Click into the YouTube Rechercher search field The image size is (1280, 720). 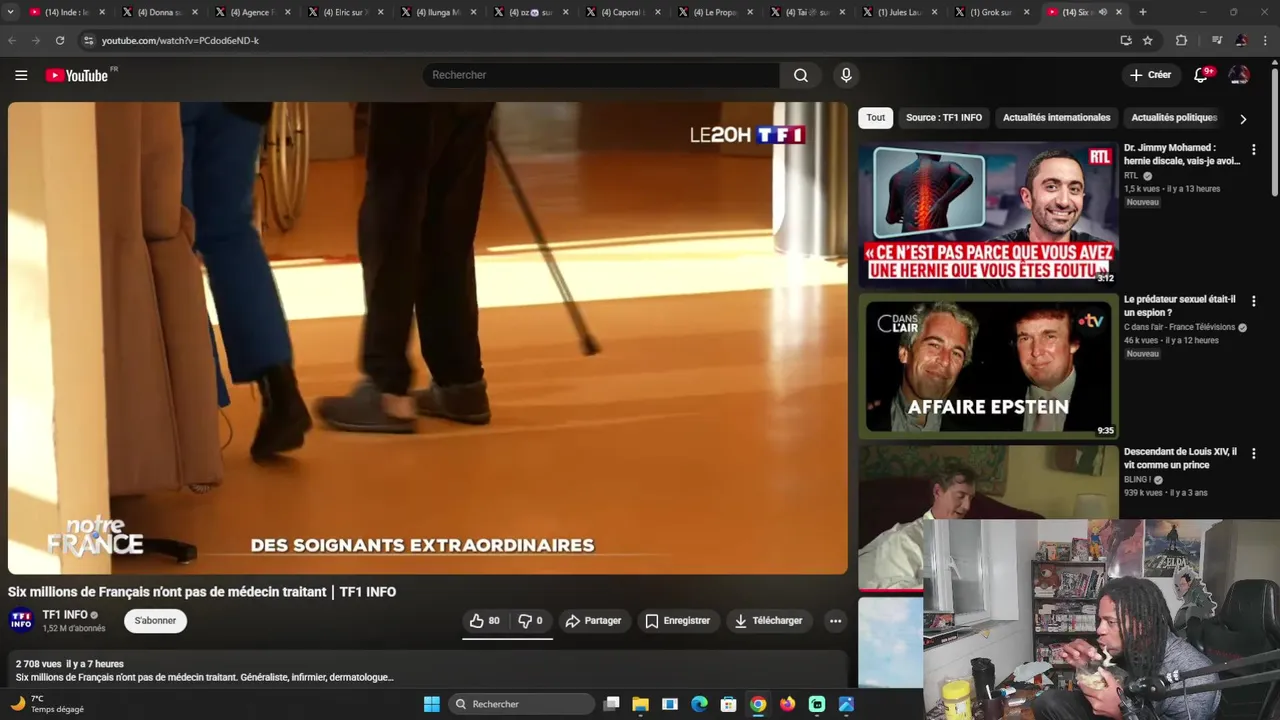click(600, 75)
